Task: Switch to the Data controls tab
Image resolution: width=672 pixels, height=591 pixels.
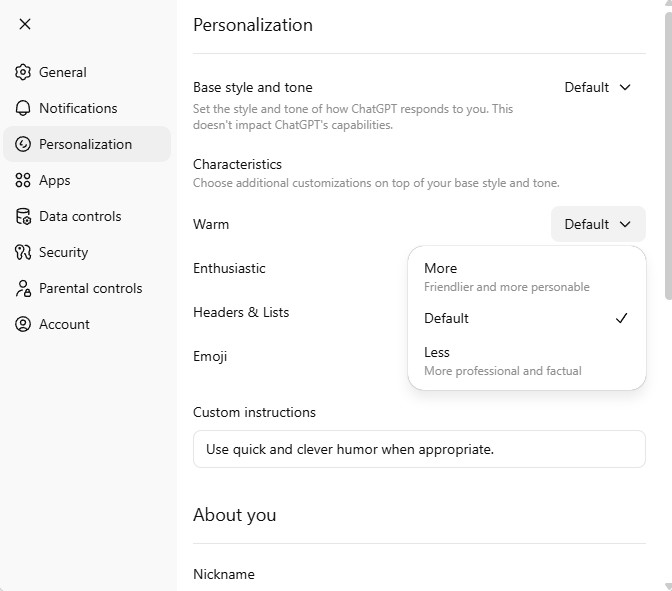Action: (80, 216)
